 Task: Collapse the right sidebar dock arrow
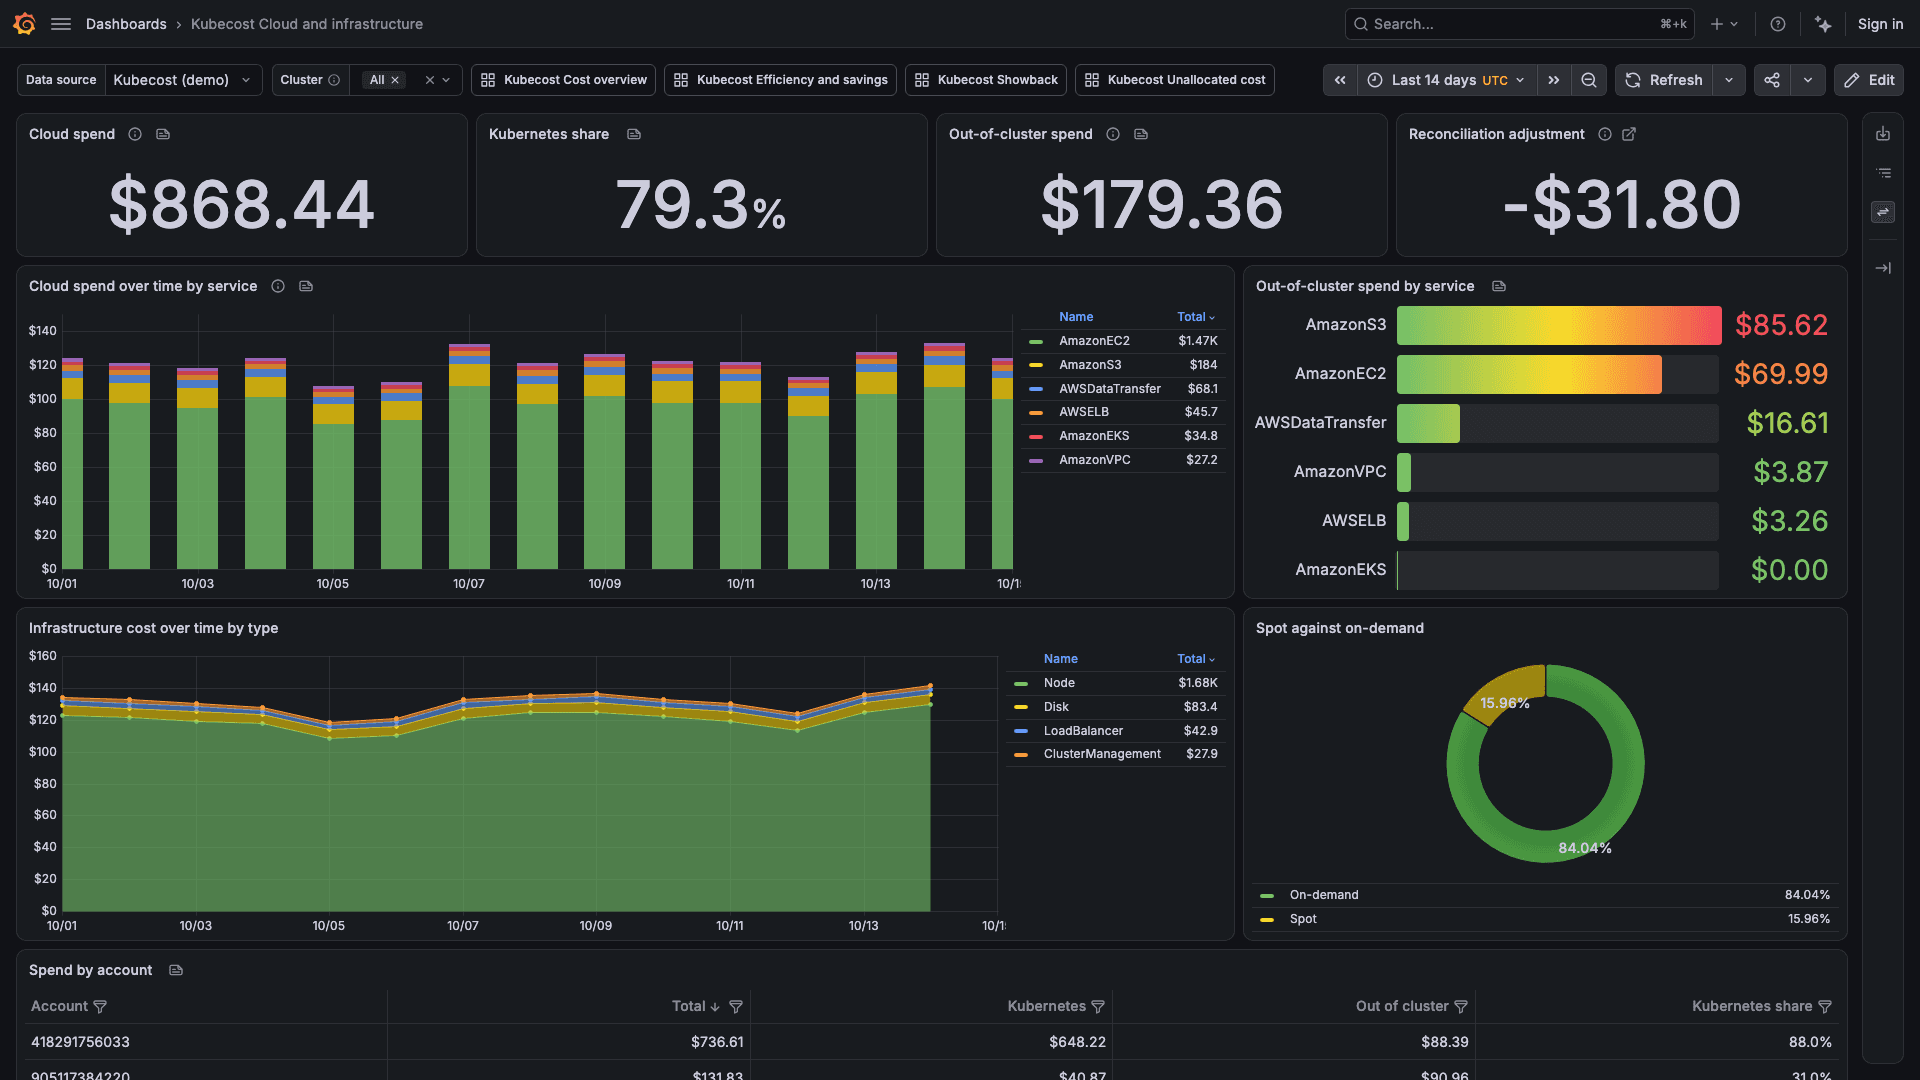click(x=1883, y=268)
